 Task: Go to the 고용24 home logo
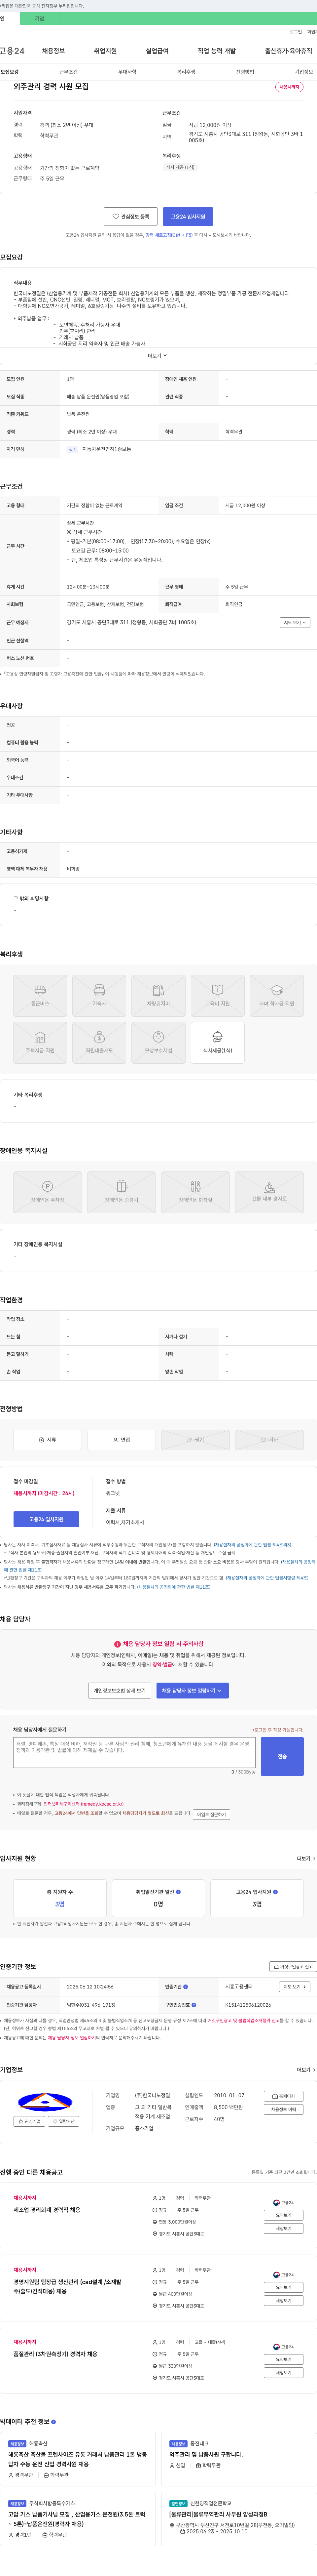(12, 51)
